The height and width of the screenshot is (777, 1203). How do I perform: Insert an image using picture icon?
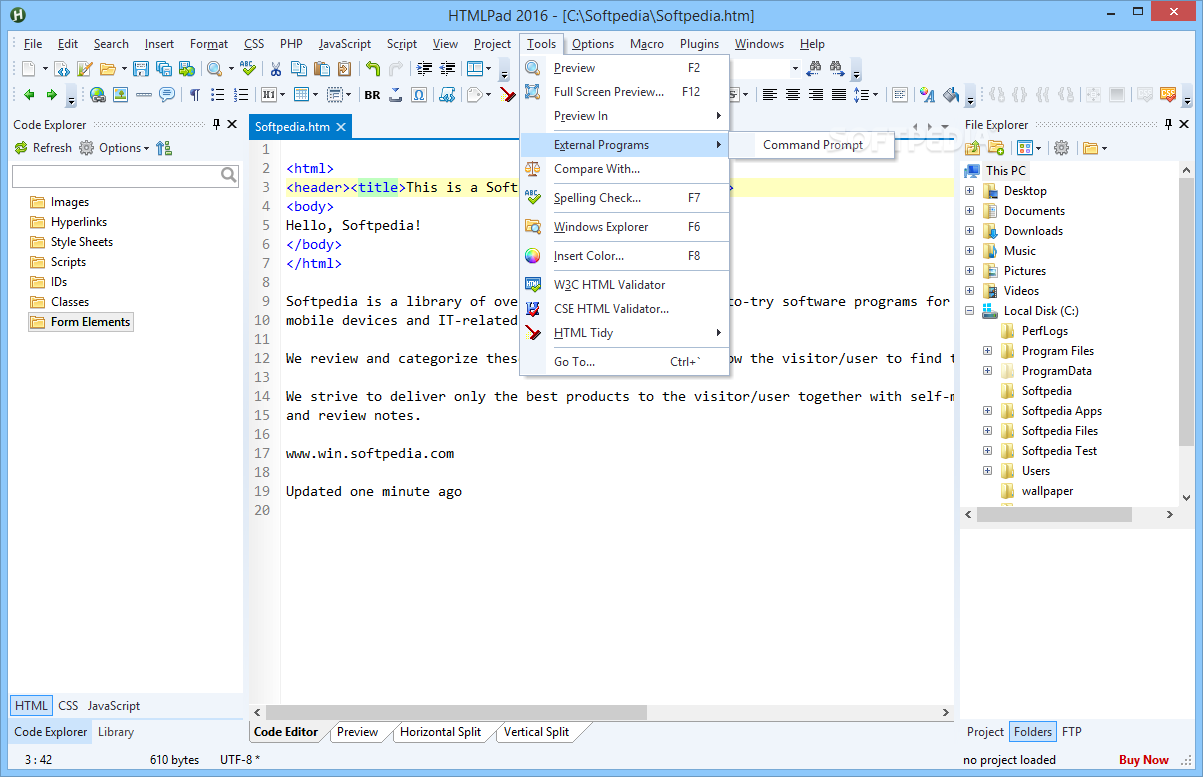tap(121, 95)
